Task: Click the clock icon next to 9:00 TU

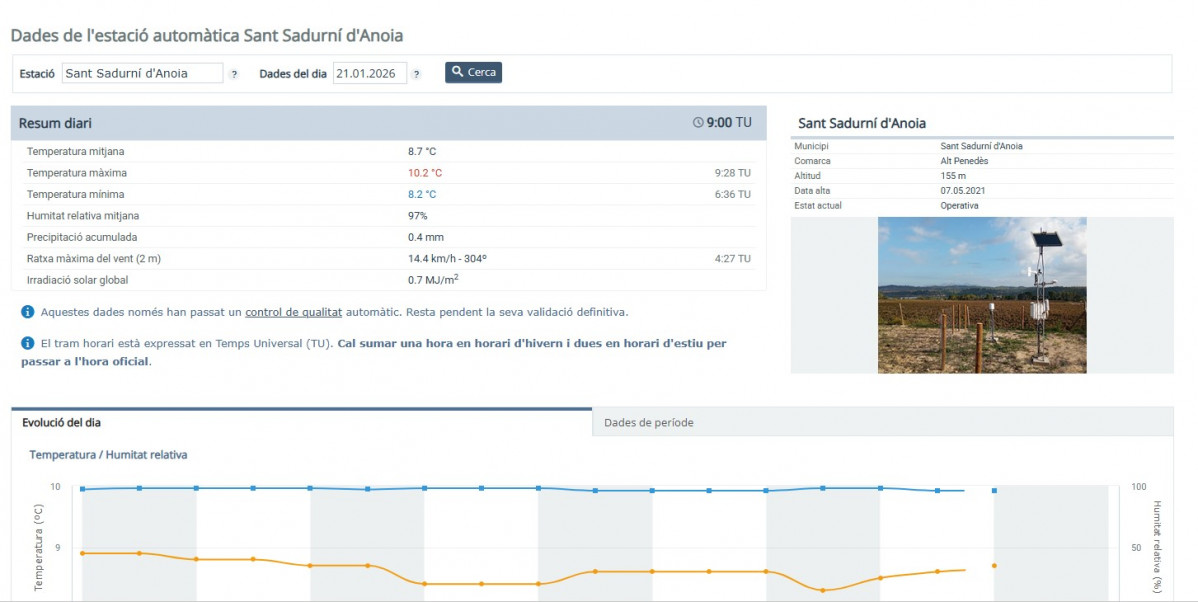Action: click(698, 123)
